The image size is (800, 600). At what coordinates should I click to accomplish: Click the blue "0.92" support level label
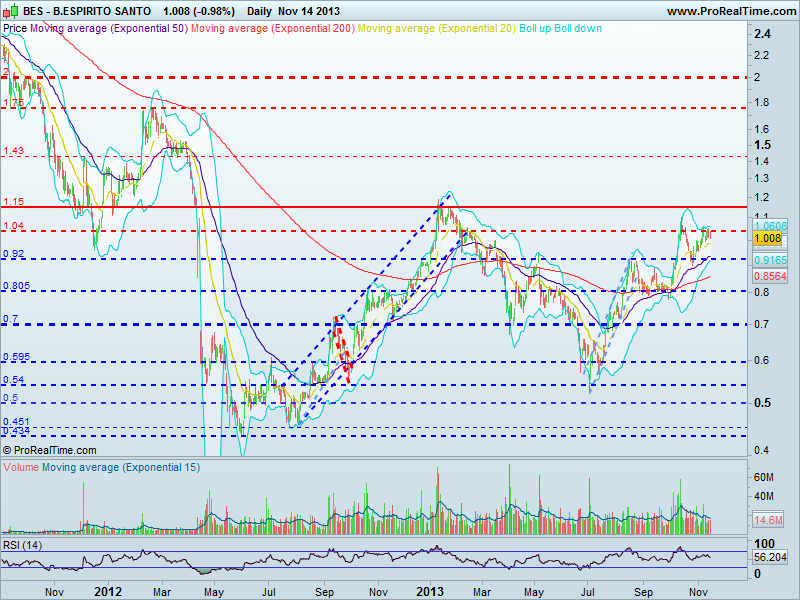13,254
